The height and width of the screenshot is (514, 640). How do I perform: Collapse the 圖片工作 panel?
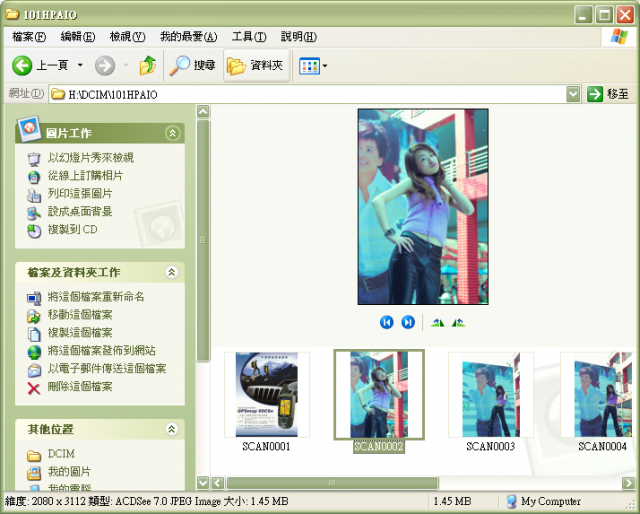[173, 133]
